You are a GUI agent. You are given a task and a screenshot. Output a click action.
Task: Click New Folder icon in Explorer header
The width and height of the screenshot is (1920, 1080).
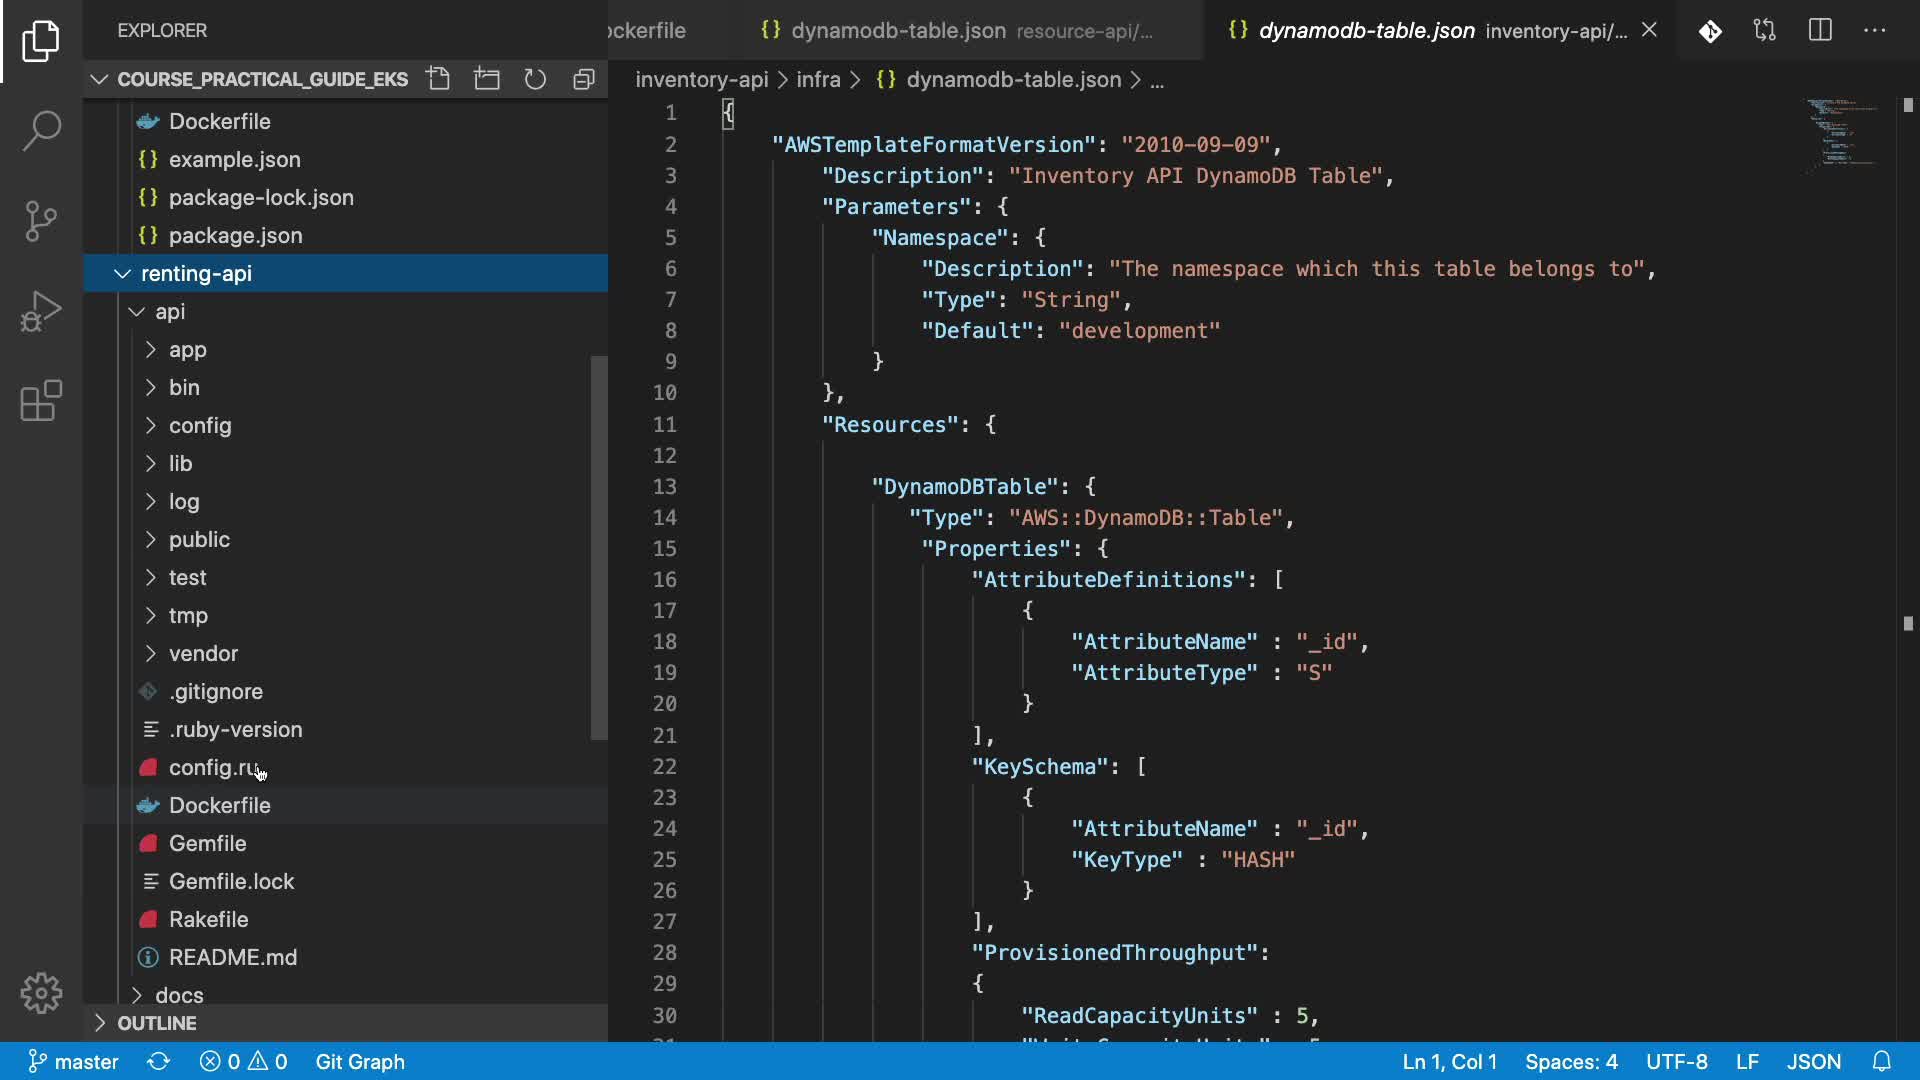(x=487, y=79)
